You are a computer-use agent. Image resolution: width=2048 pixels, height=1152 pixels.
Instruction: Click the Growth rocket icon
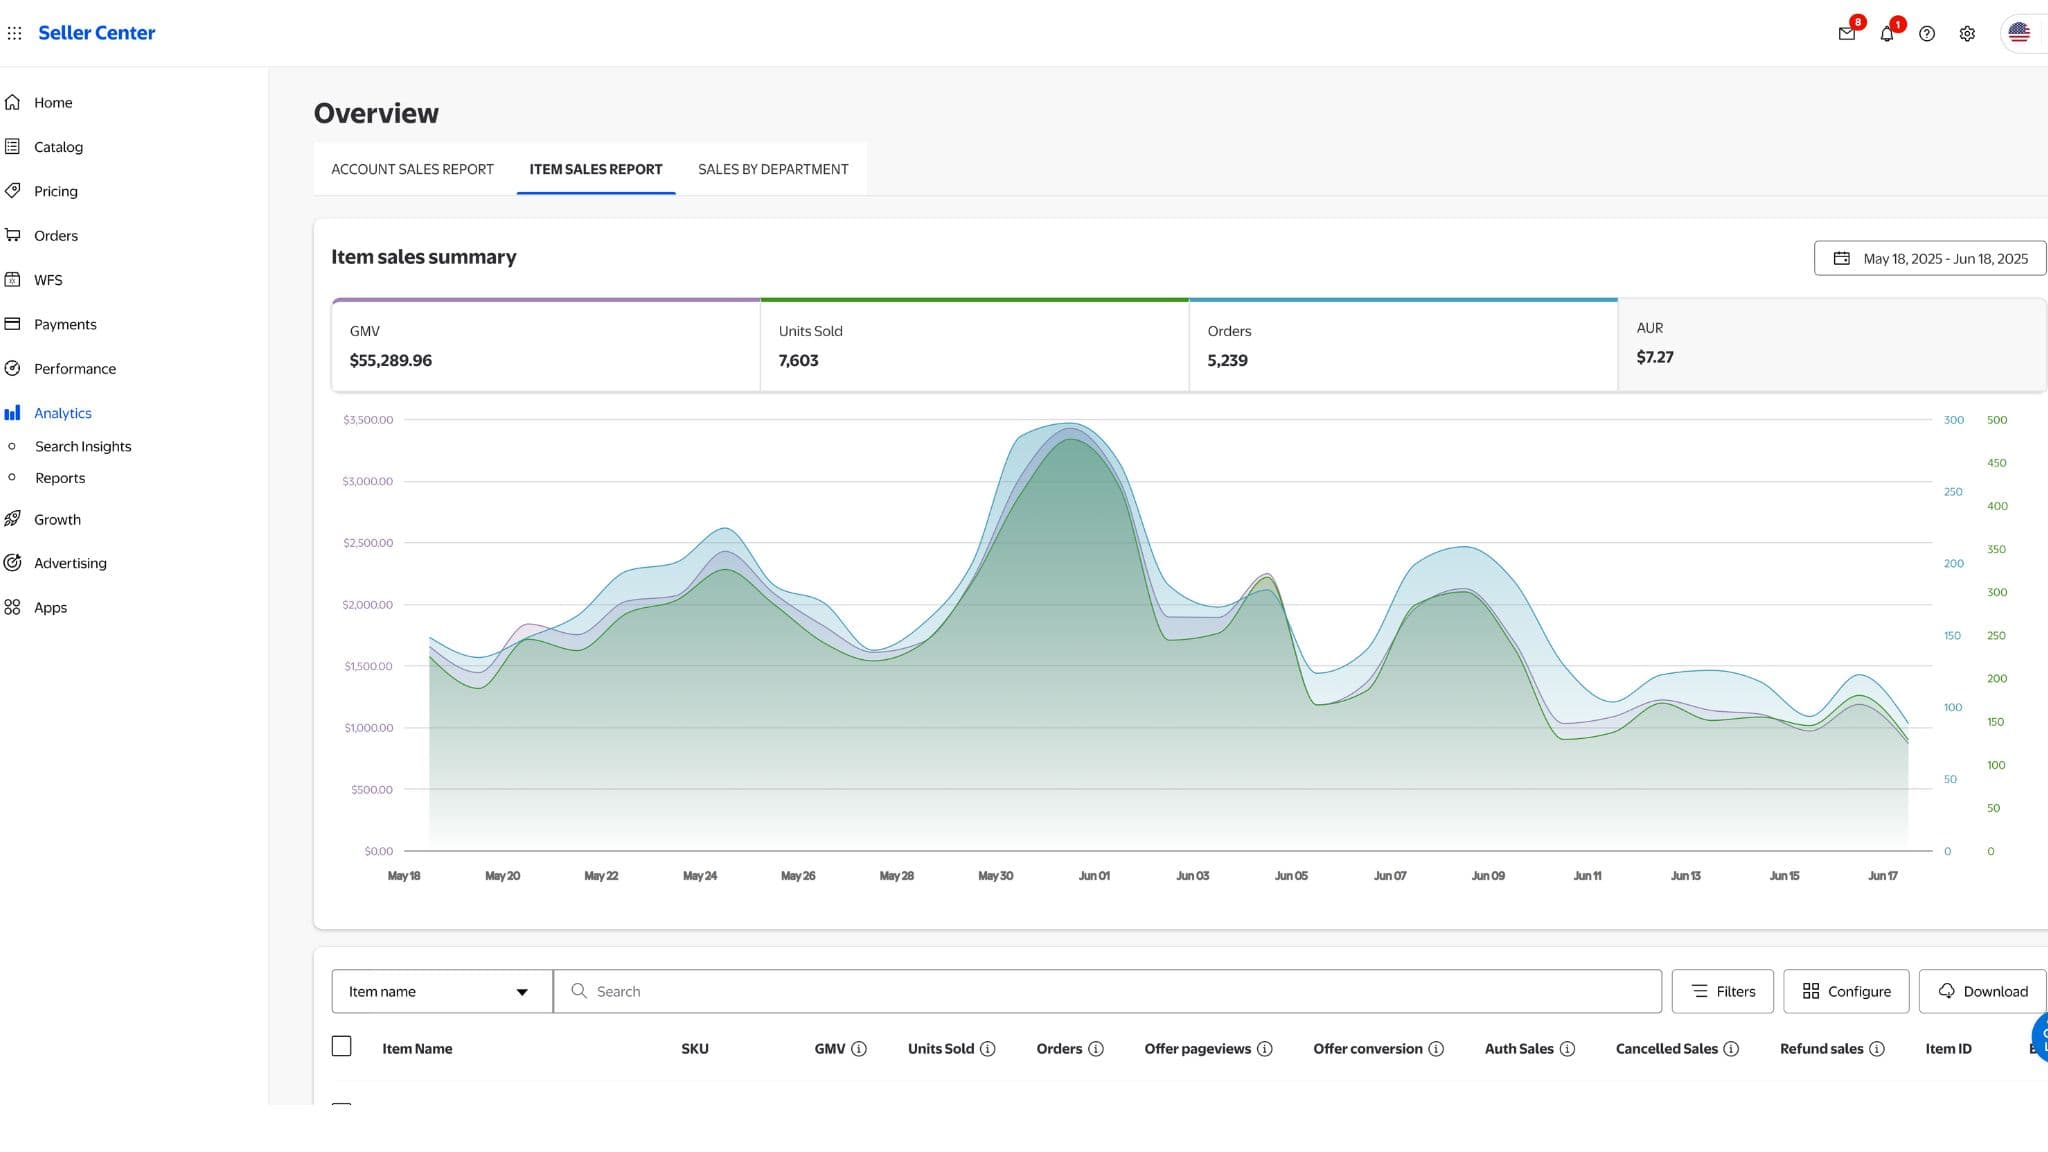click(12, 518)
